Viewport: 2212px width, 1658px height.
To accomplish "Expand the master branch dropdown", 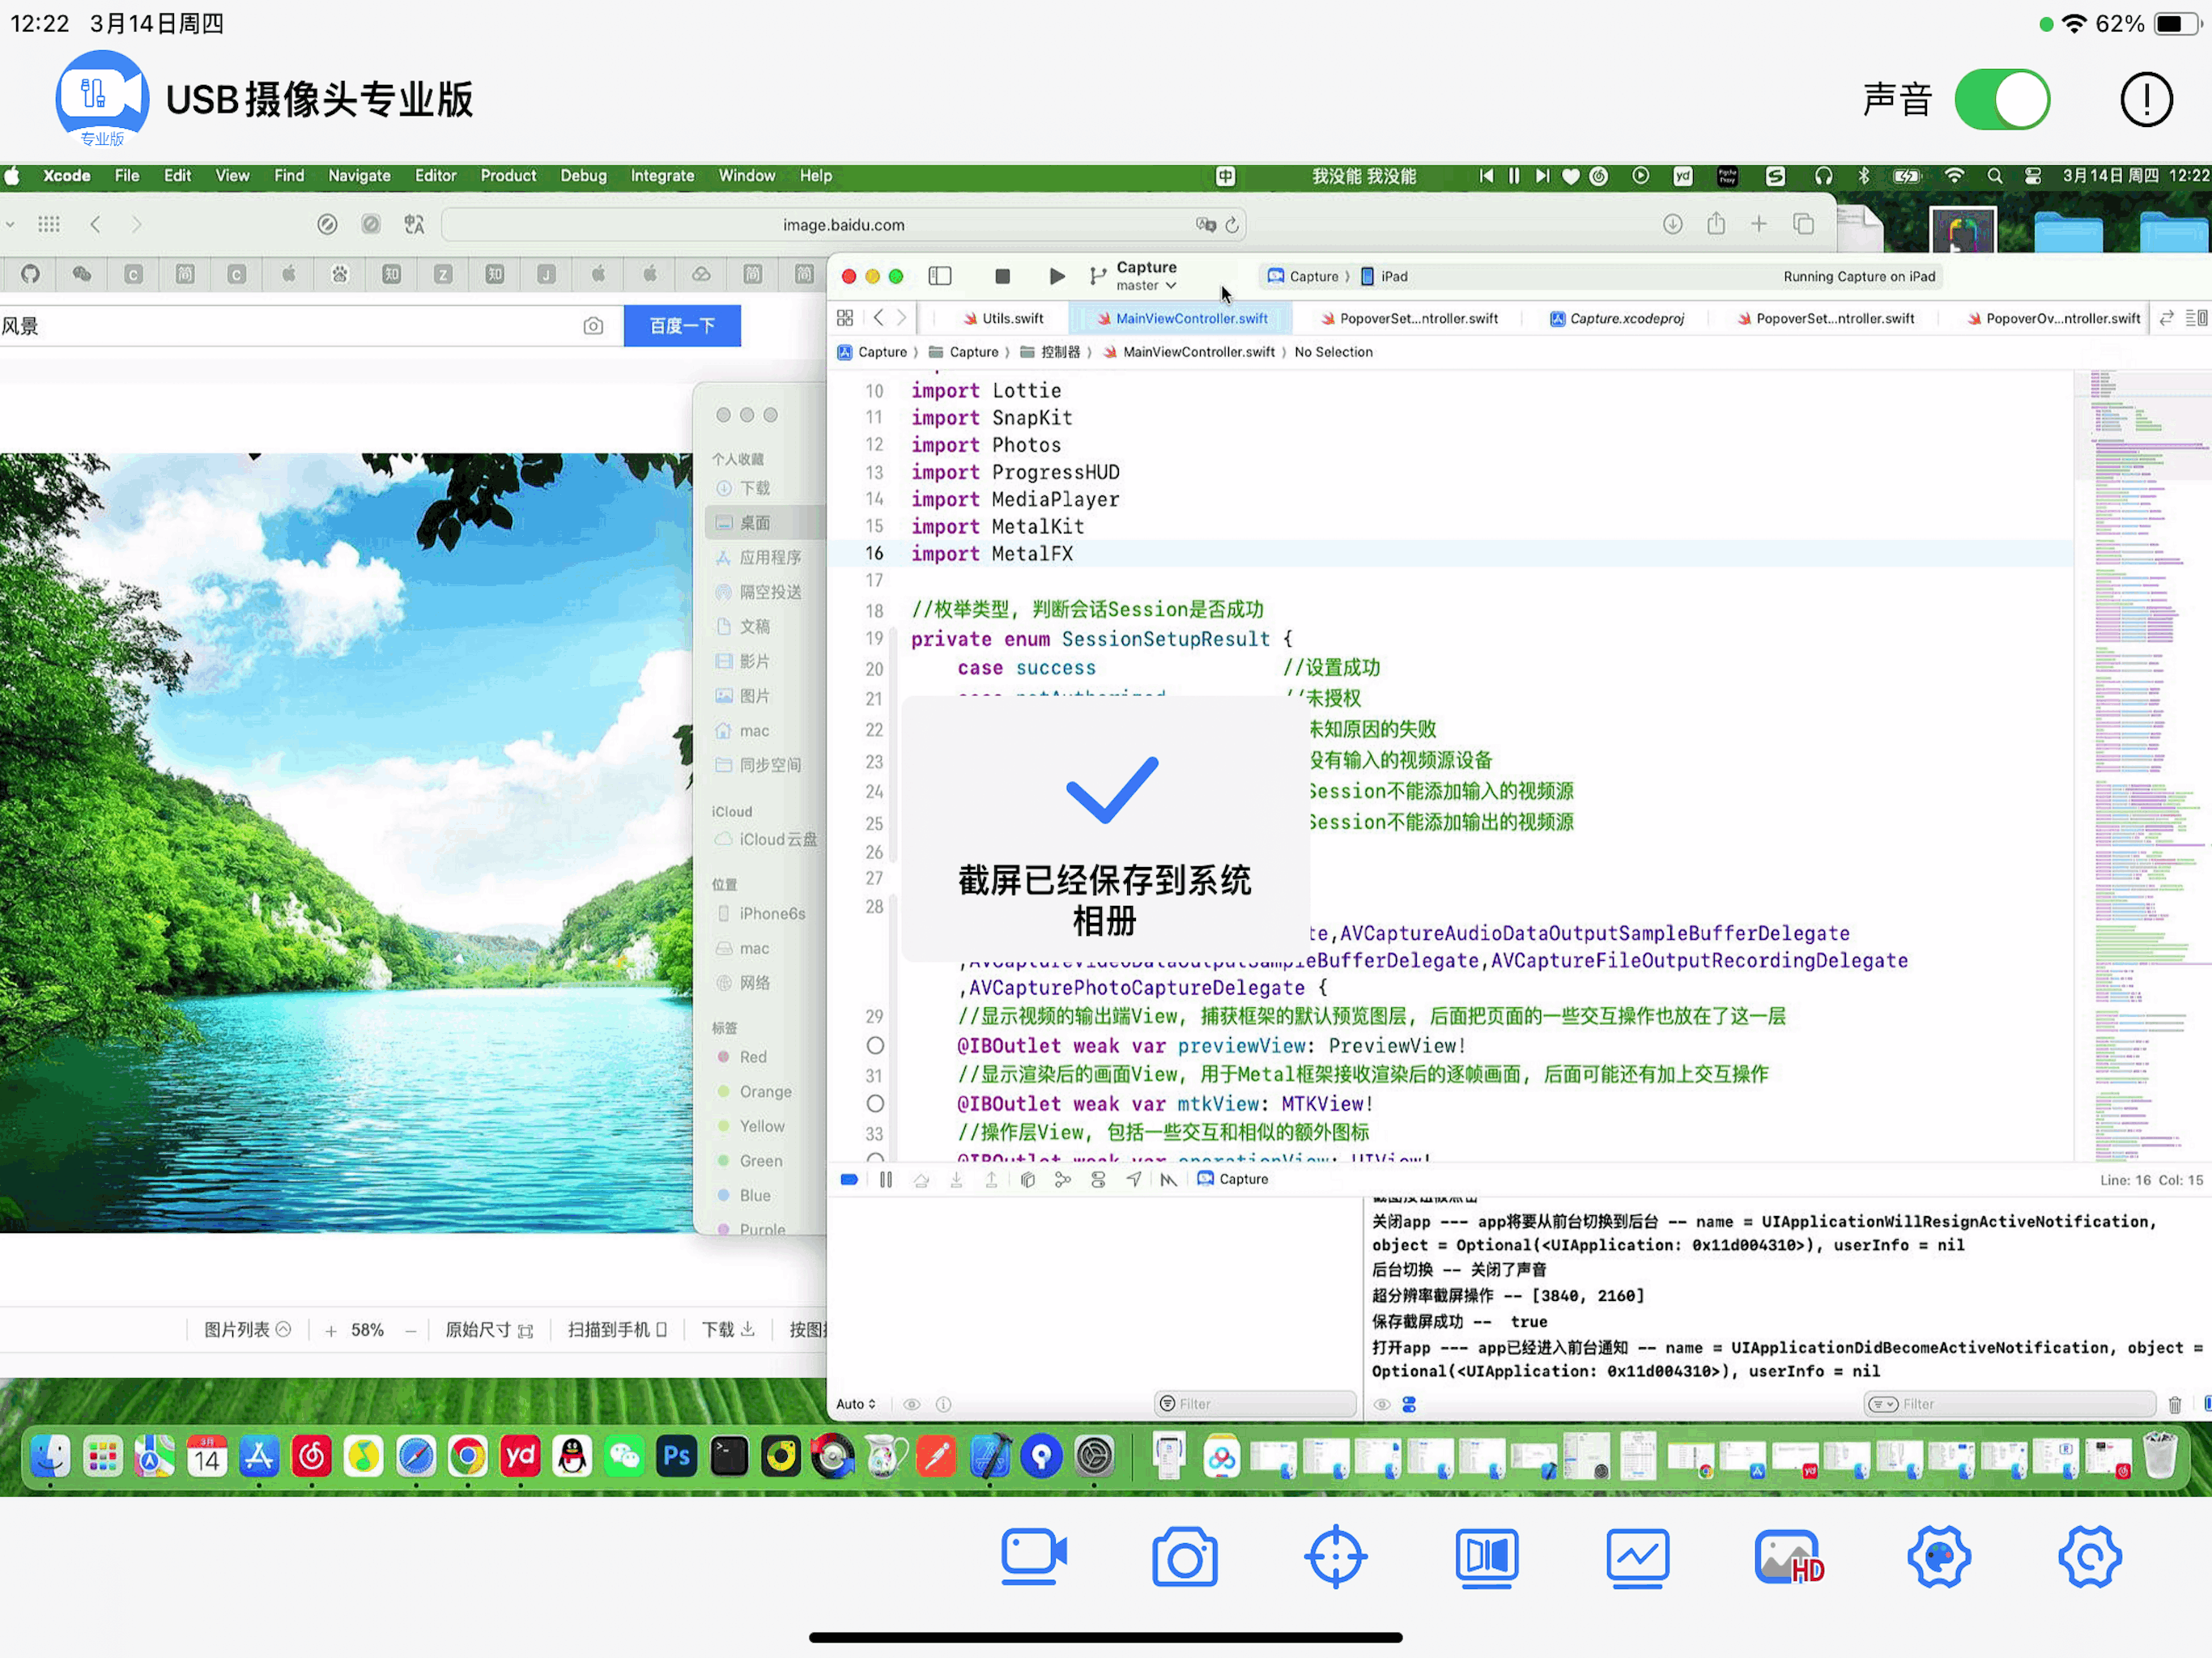I will coord(1146,286).
